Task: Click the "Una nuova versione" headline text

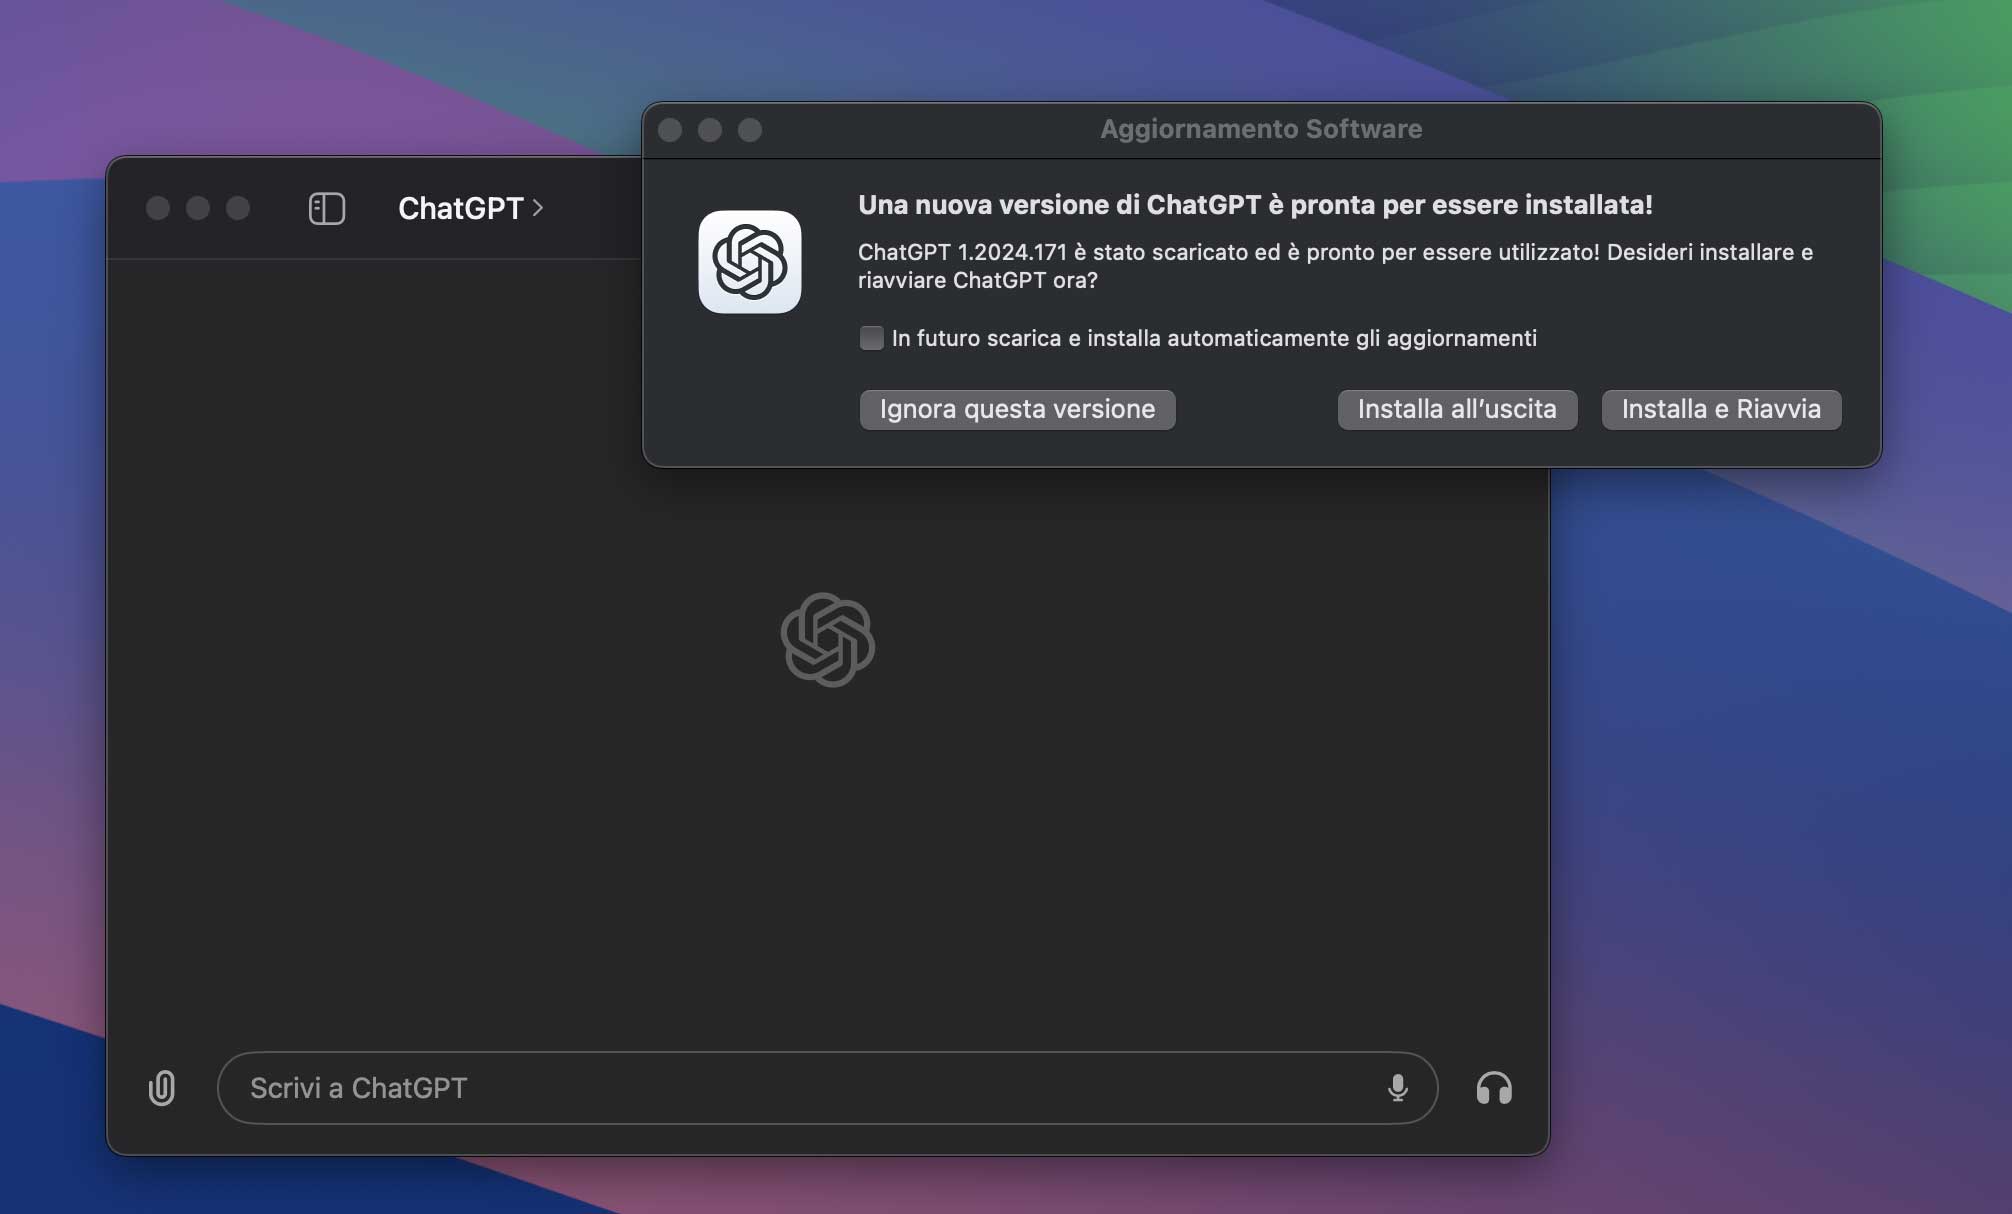Action: click(1254, 205)
